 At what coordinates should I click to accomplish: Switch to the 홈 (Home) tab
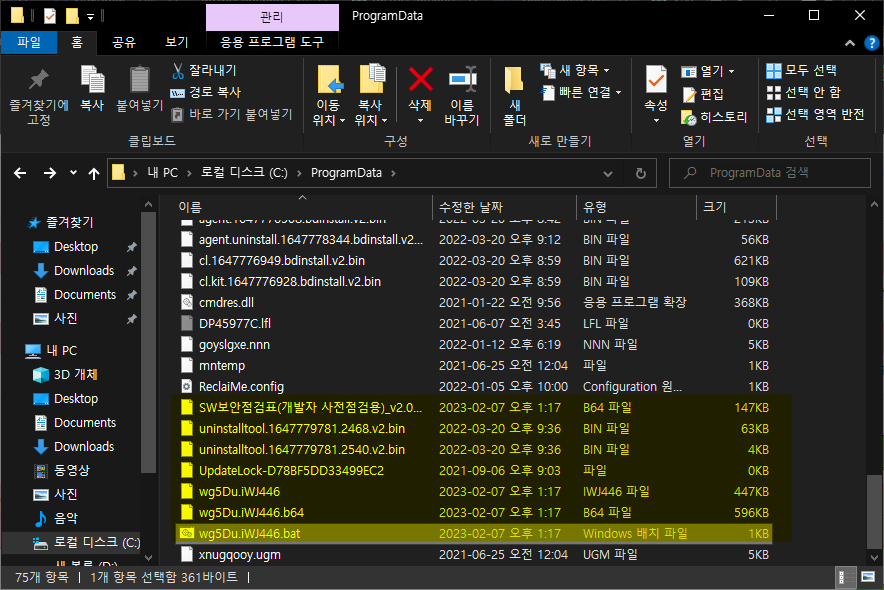(77, 42)
